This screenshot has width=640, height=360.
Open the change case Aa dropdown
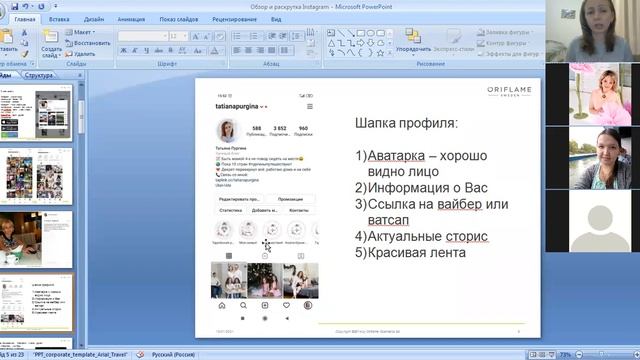(199, 51)
